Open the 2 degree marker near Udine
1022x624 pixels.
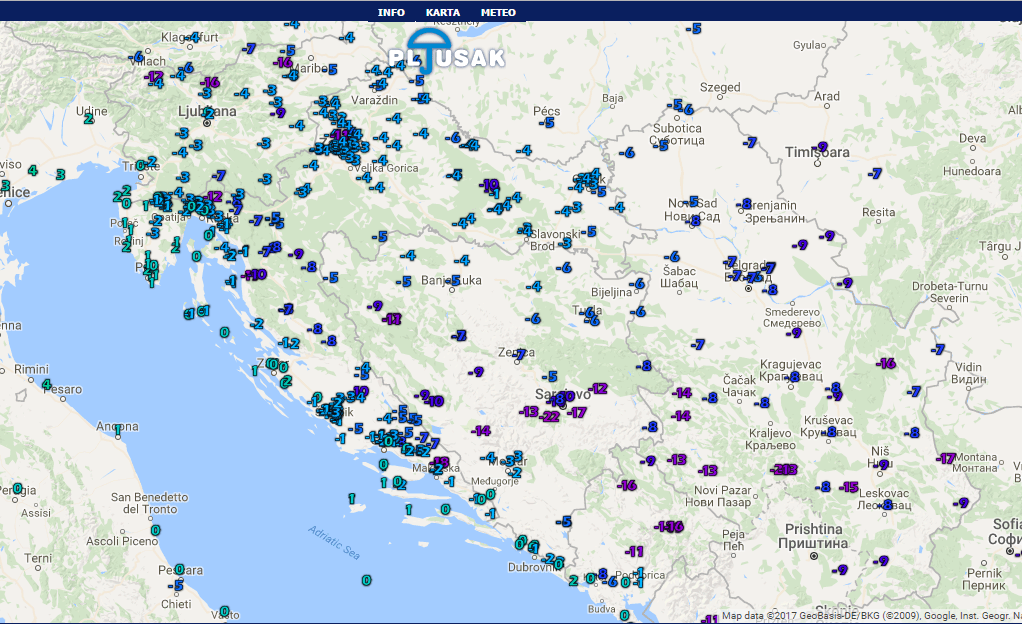pos(89,119)
